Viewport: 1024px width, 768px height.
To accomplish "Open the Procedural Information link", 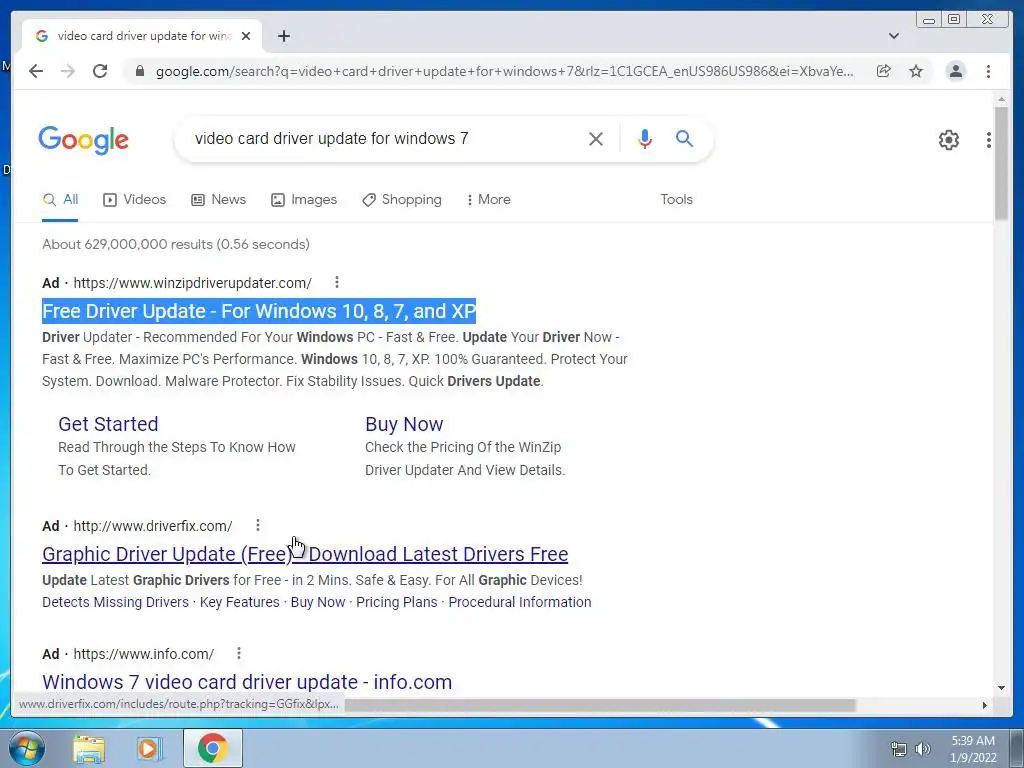I will 520,602.
